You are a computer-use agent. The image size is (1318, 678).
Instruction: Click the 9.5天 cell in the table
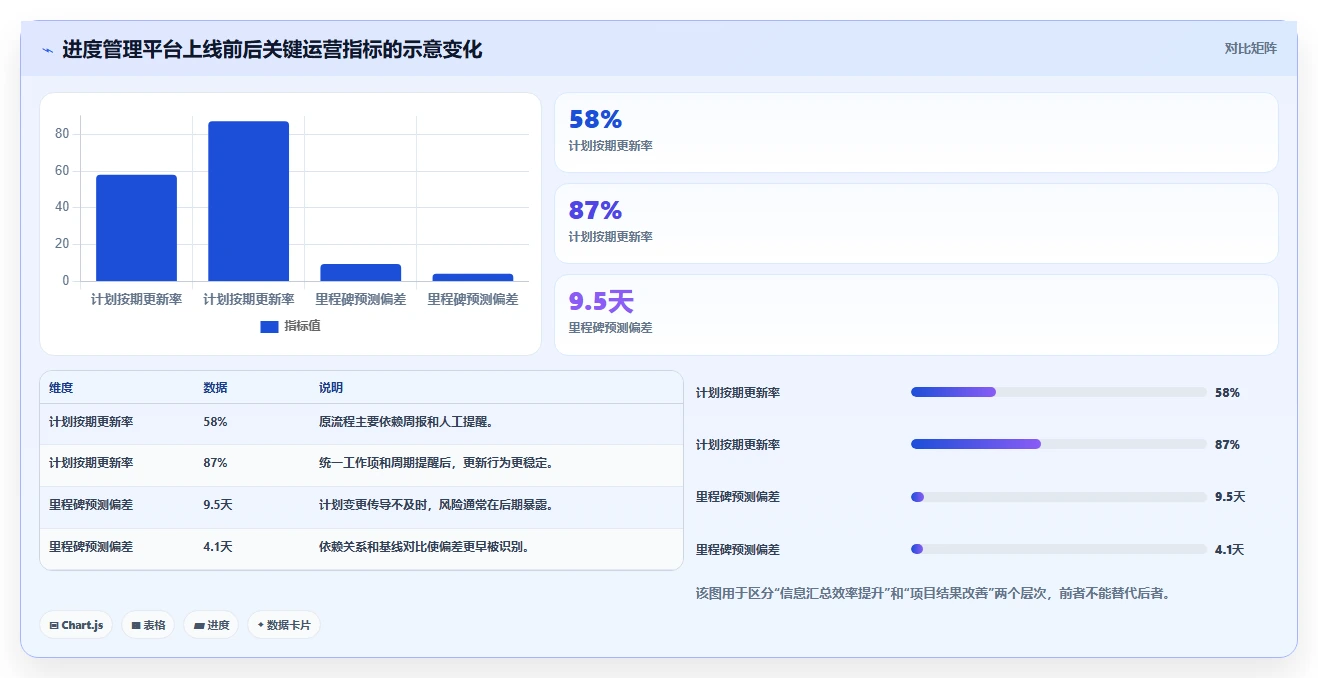217,505
